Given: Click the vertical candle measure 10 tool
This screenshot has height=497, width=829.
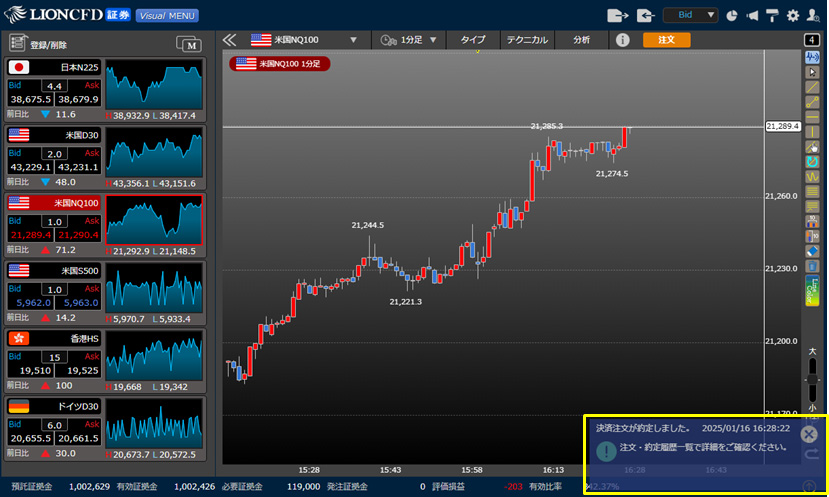Looking at the screenshot, I should (x=812, y=236).
